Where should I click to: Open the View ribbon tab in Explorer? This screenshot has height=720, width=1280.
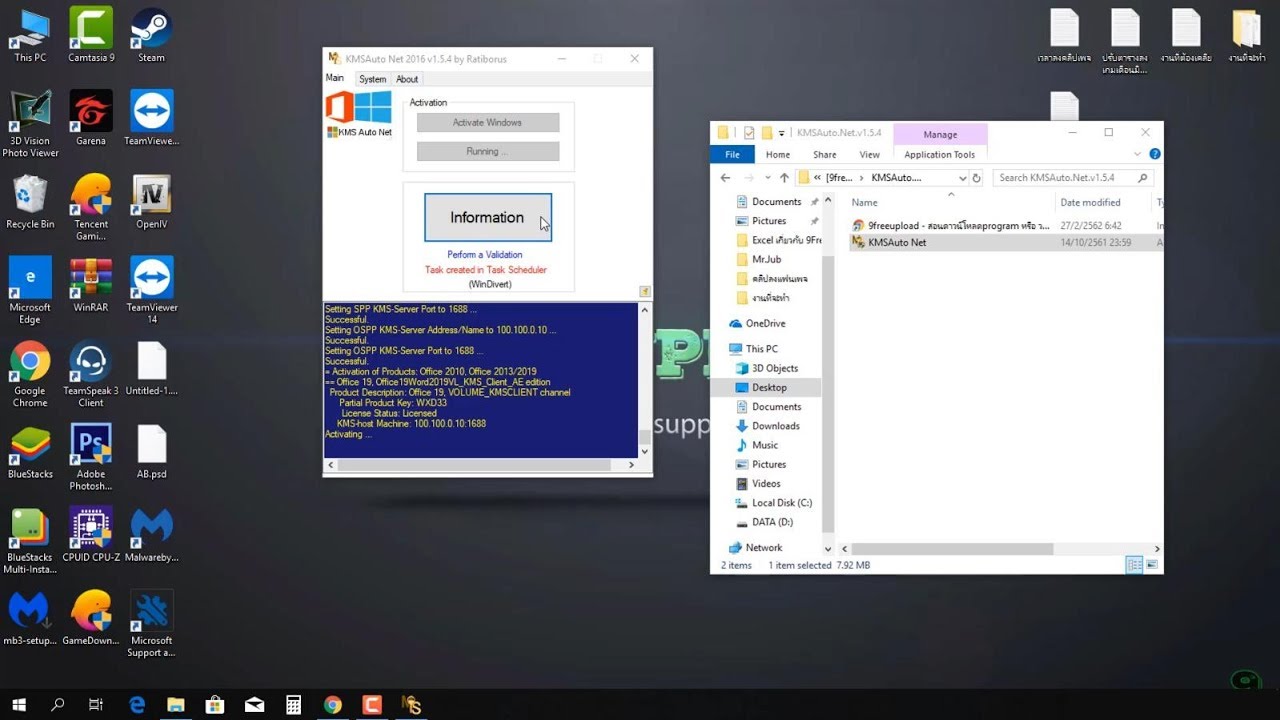[869, 154]
